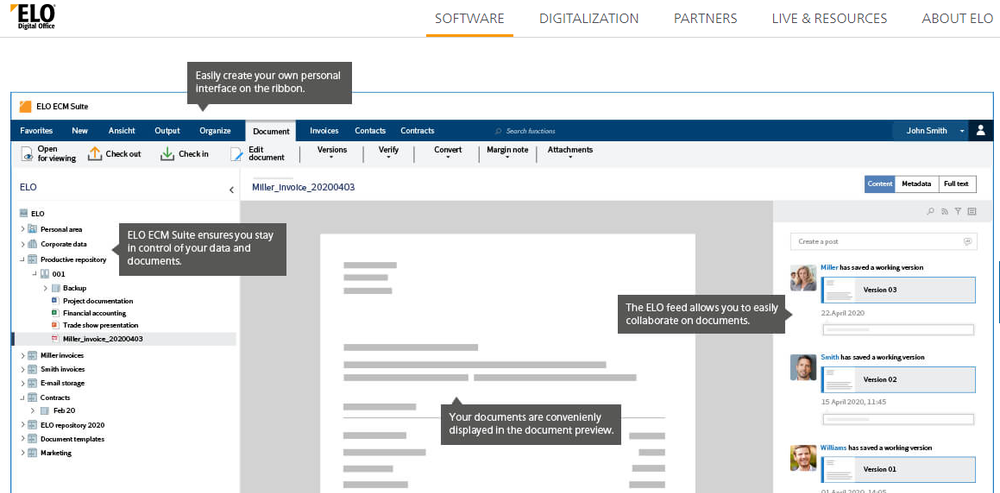Collapse the 001 folder

(34, 274)
